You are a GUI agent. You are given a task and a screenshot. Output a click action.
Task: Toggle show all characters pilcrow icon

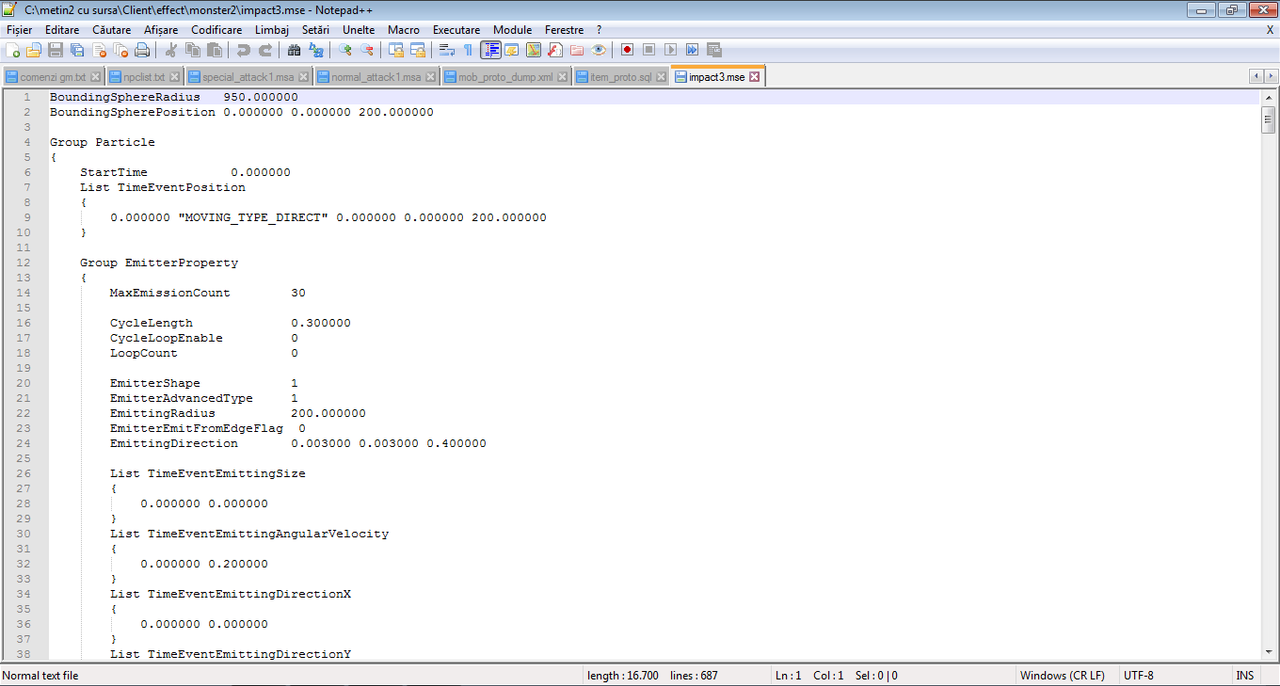[468, 50]
